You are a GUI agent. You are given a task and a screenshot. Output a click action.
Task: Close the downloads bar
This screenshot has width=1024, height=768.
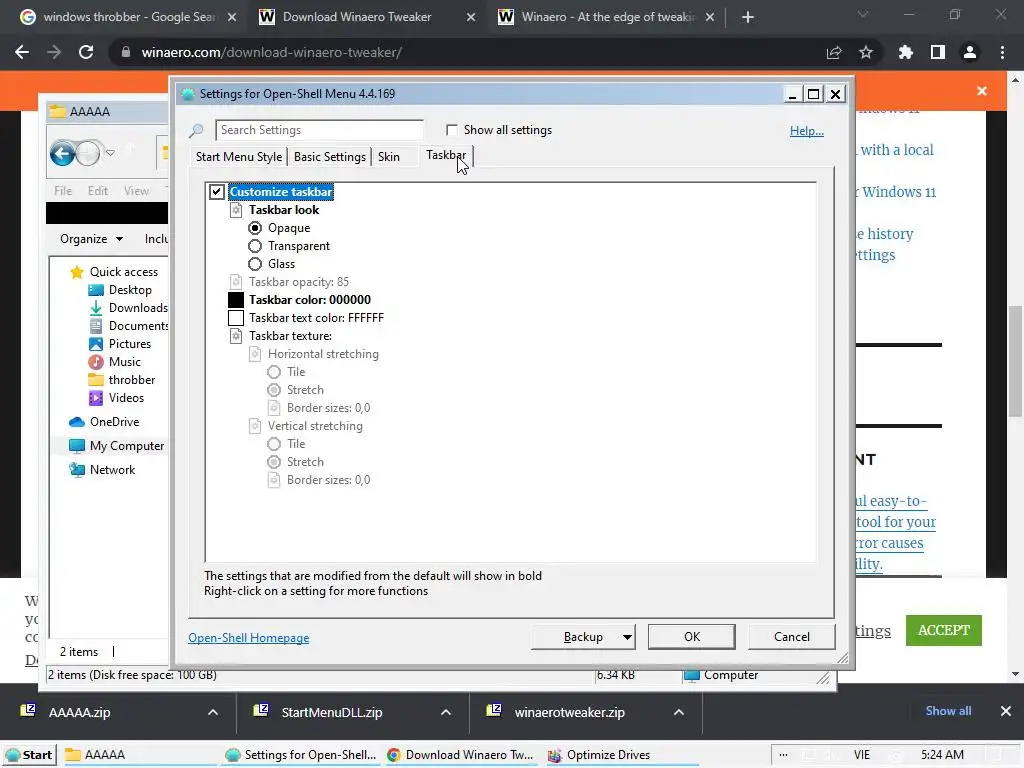coord(1006,711)
